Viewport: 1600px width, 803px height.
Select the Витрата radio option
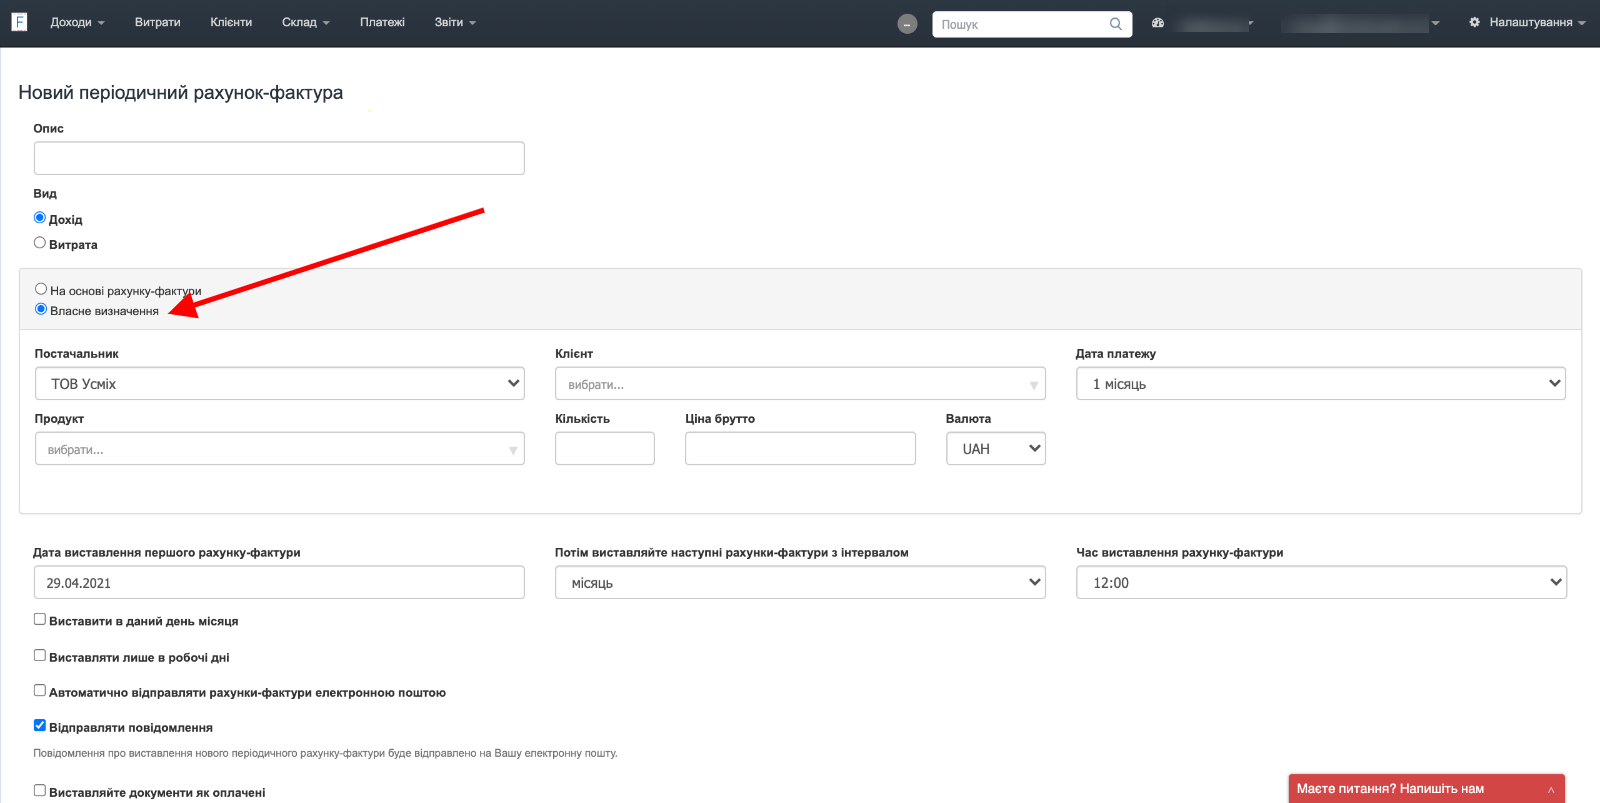click(40, 243)
